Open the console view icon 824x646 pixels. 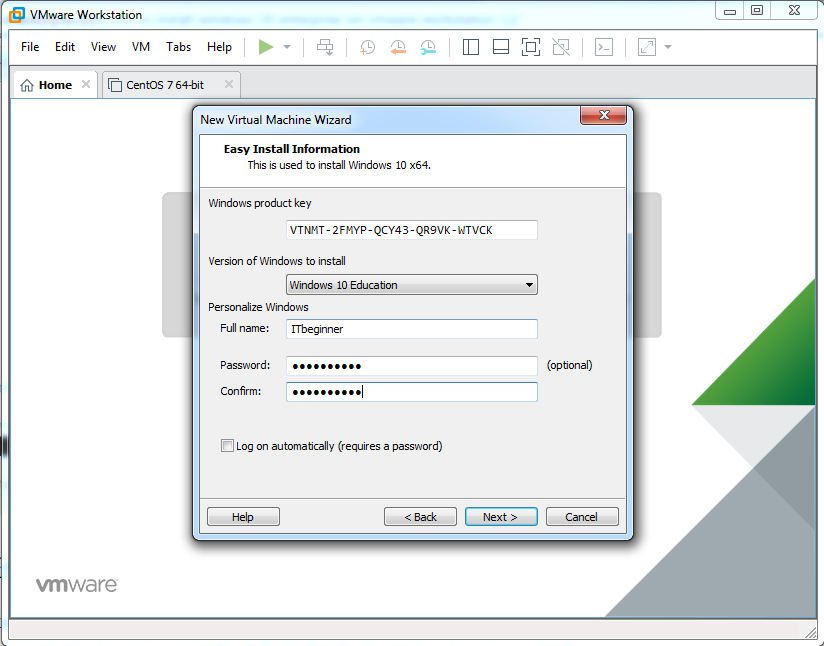604,47
